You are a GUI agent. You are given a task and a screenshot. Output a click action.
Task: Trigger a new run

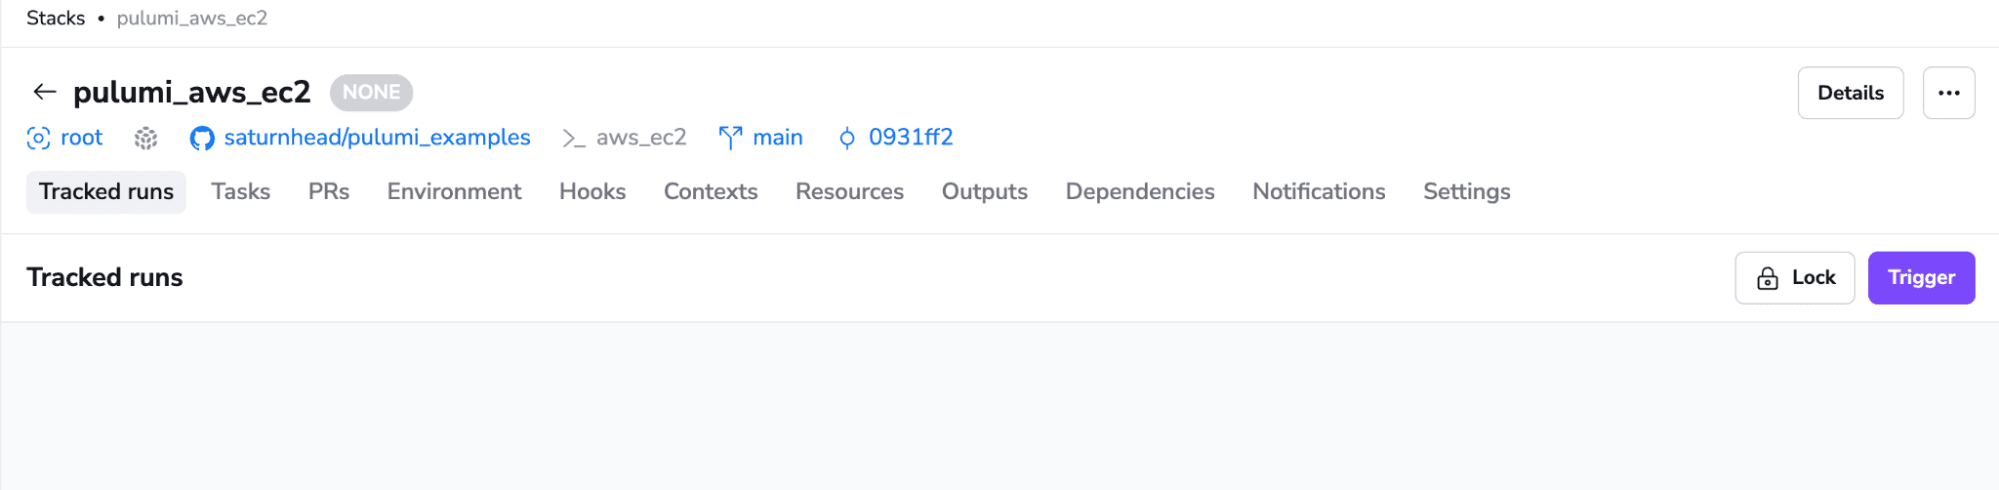[x=1921, y=278]
